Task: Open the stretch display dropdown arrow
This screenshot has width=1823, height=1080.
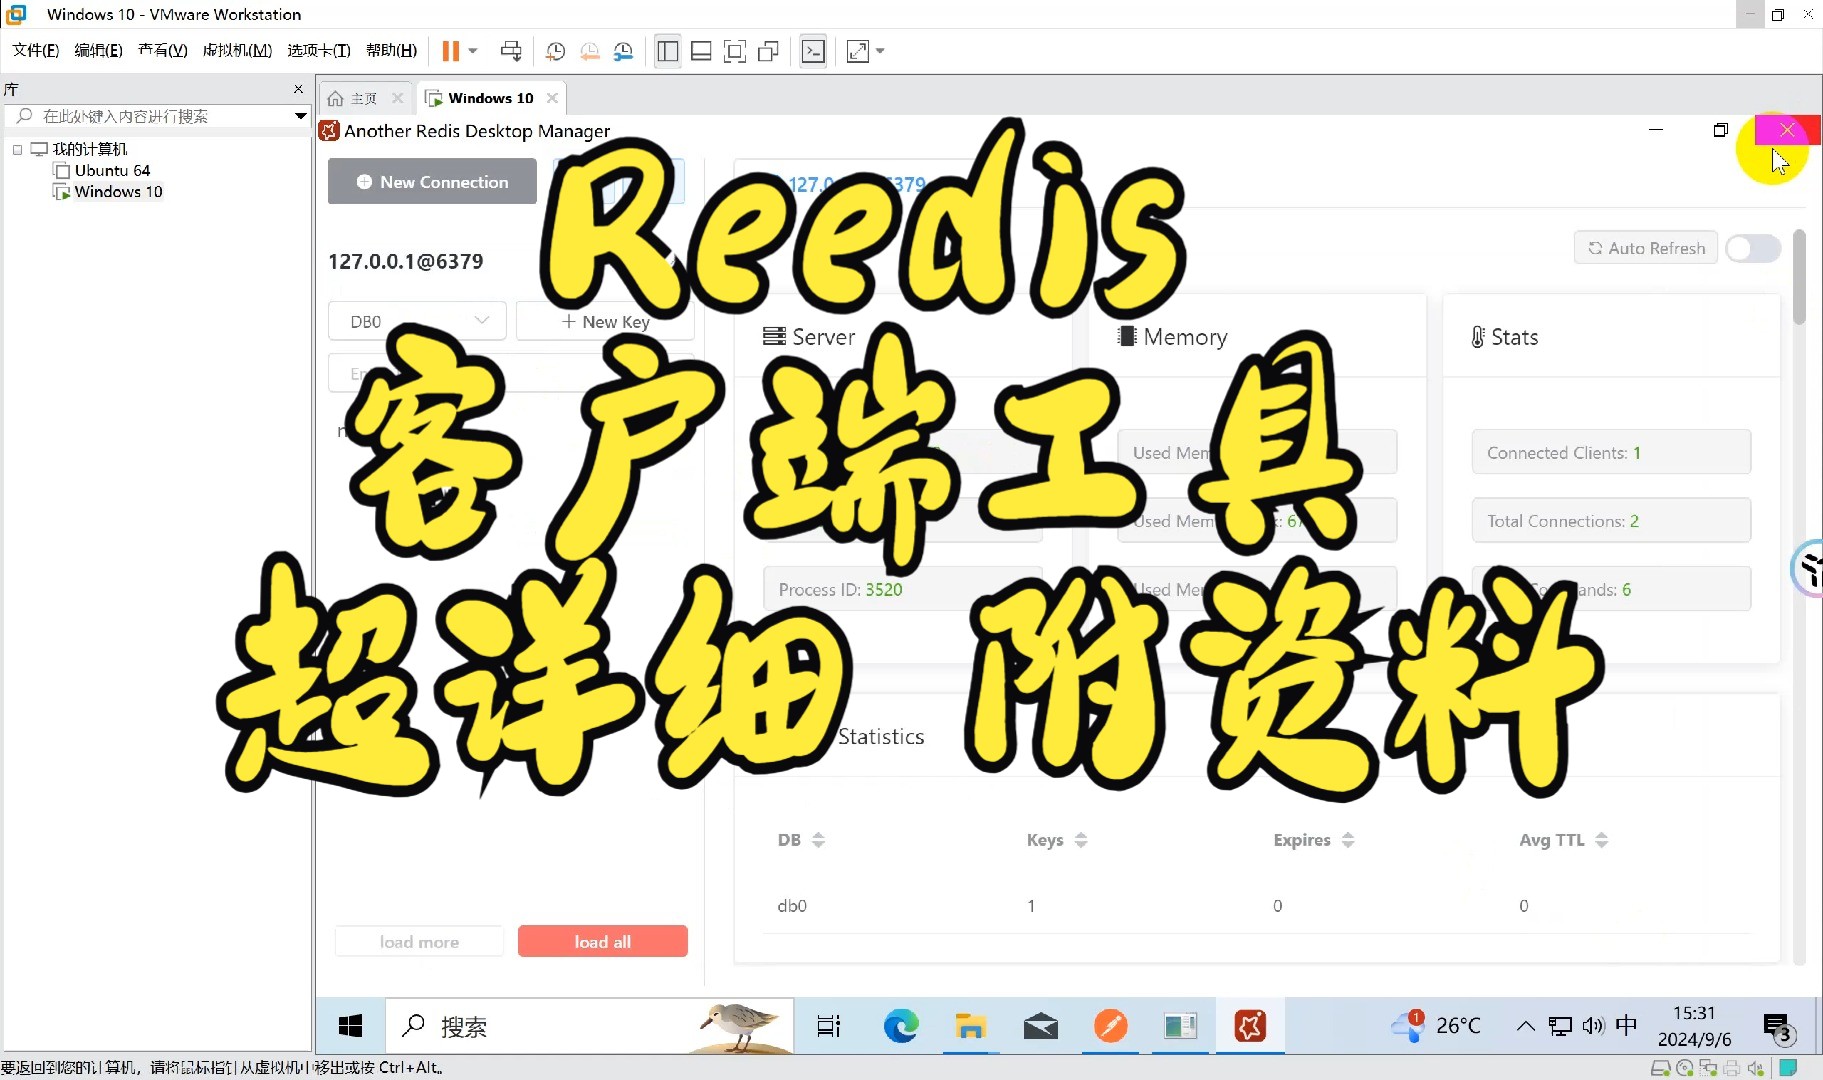Action: point(881,51)
